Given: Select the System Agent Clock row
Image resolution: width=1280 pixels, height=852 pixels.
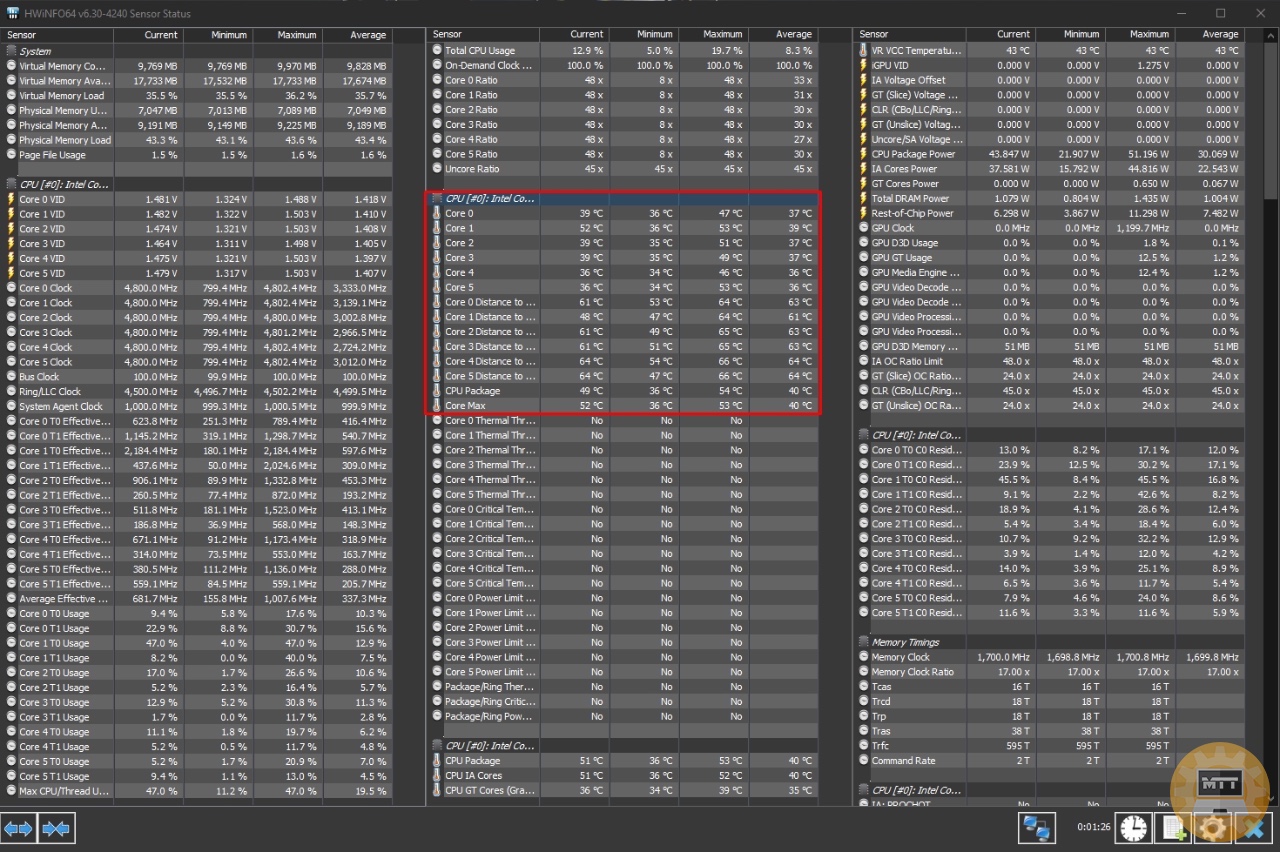Looking at the screenshot, I should tap(198, 407).
